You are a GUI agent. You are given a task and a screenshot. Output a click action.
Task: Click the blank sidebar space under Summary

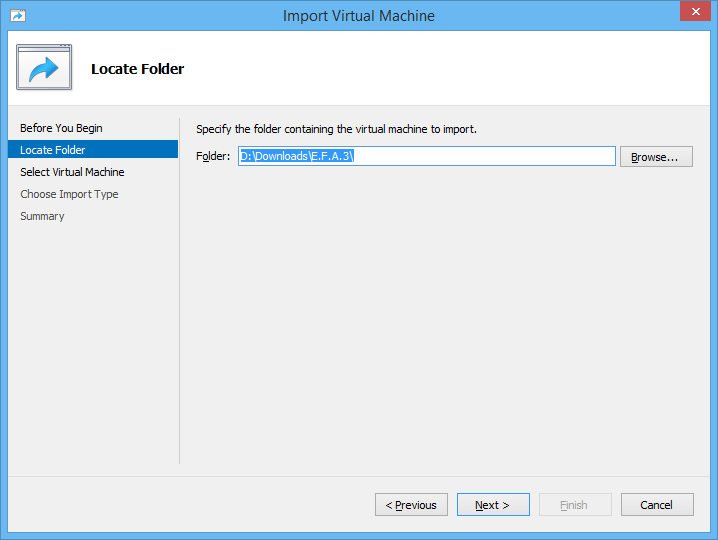click(90, 340)
